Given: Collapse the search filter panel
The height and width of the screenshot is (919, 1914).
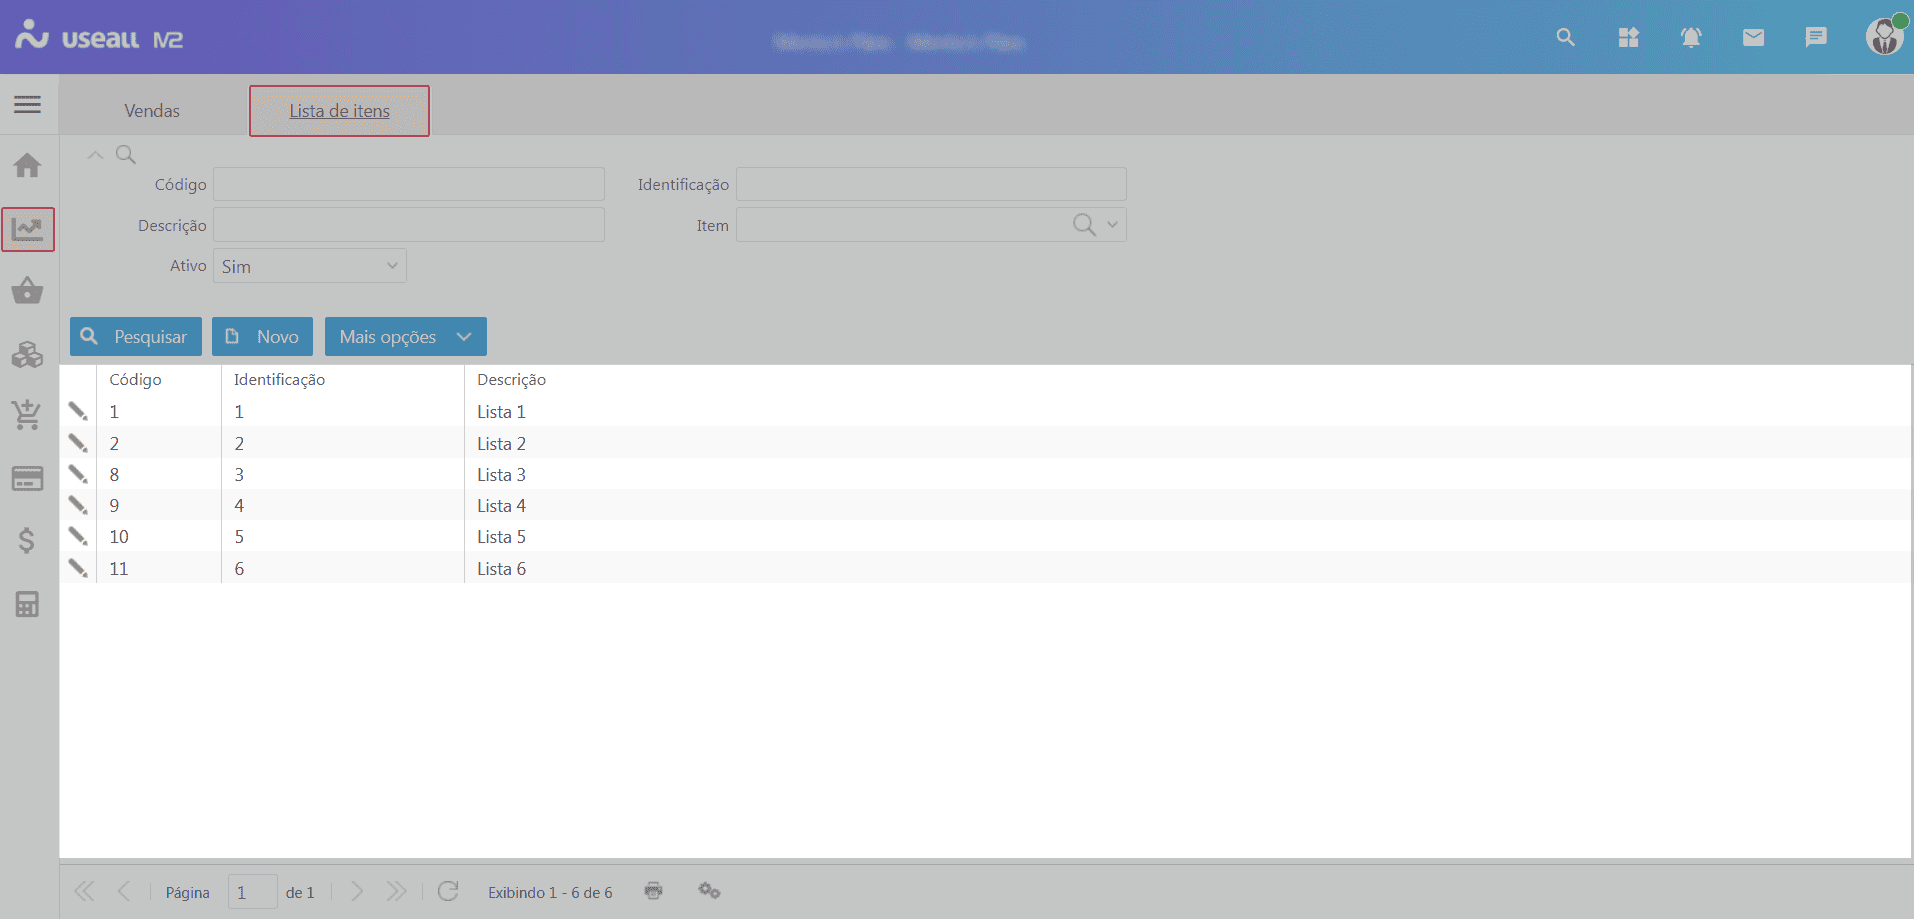Looking at the screenshot, I should coord(96,155).
